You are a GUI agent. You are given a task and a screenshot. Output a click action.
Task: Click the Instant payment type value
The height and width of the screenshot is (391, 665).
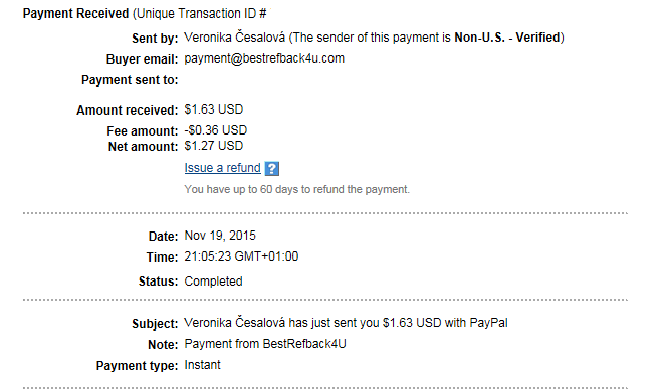(x=202, y=365)
